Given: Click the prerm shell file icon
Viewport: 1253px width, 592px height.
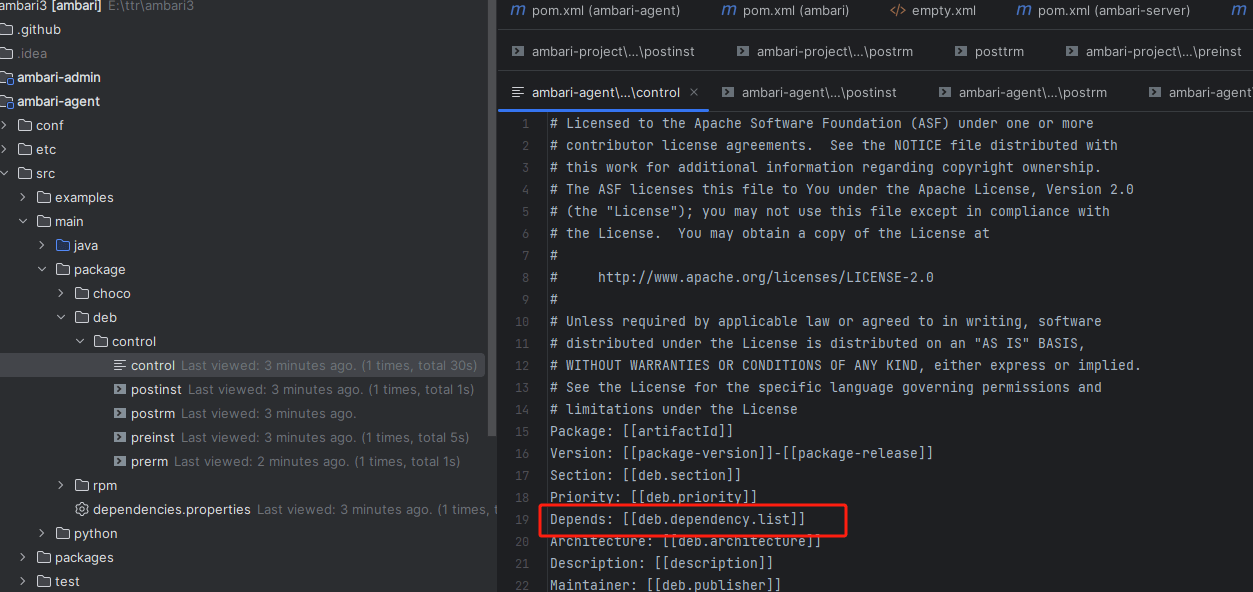Looking at the screenshot, I should point(120,461).
